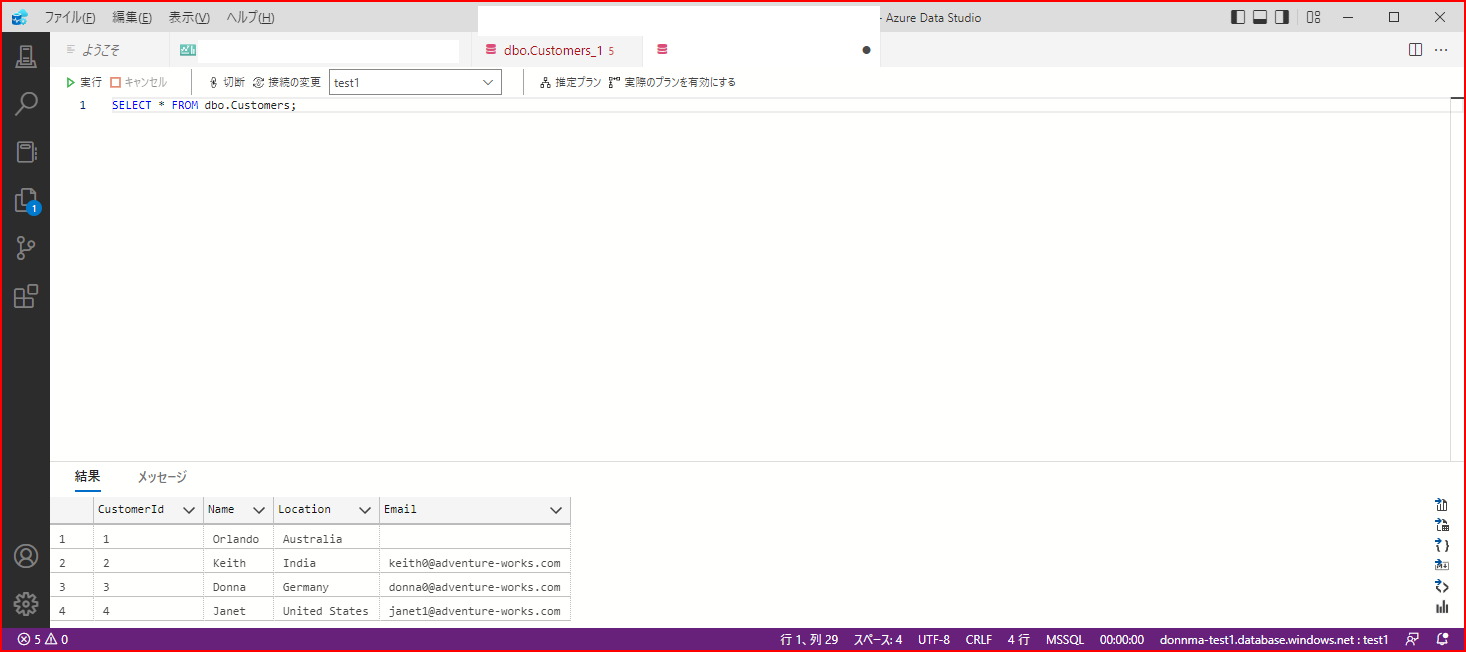The height and width of the screenshot is (652, 1466).
Task: Open the Explorer view with badge 1
Action: tap(26, 200)
